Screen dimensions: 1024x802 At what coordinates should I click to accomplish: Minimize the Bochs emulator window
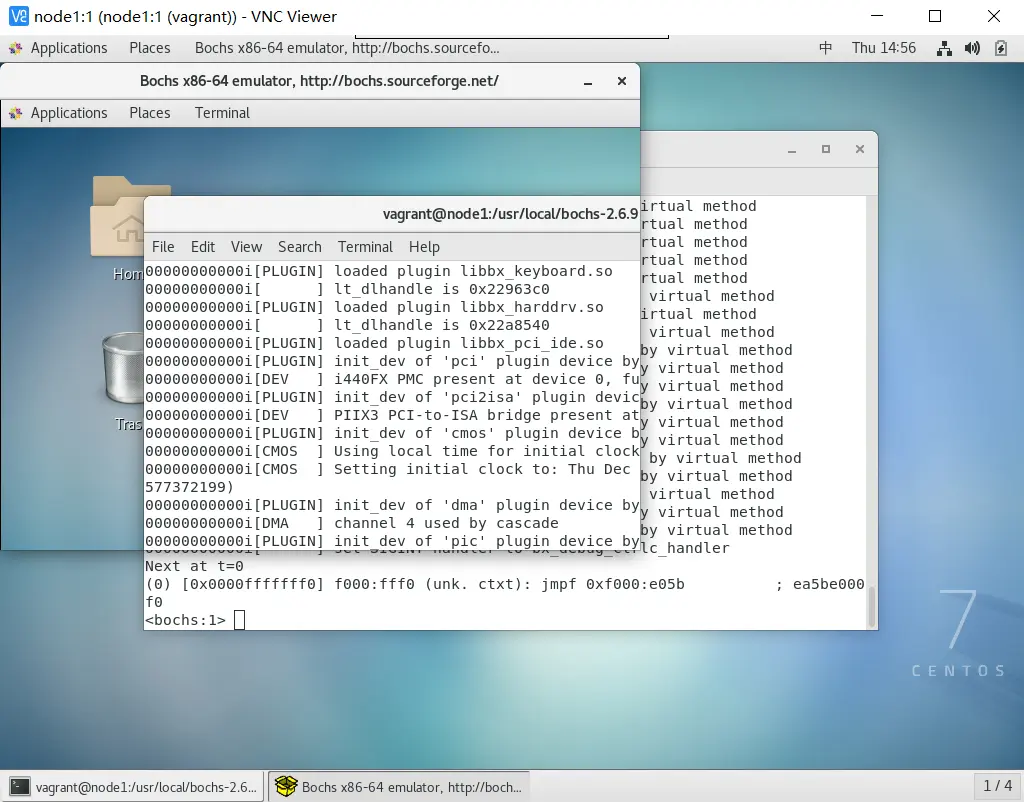click(588, 82)
